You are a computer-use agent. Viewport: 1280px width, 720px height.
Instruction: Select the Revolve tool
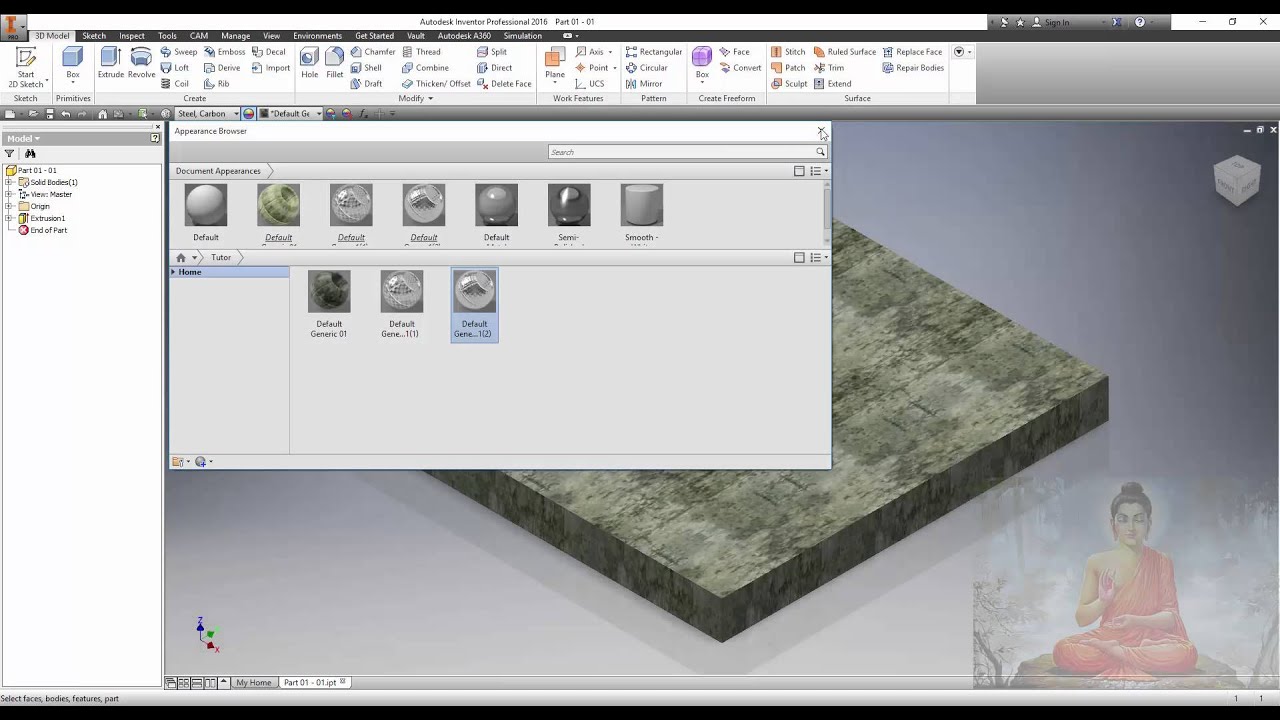pos(141,63)
